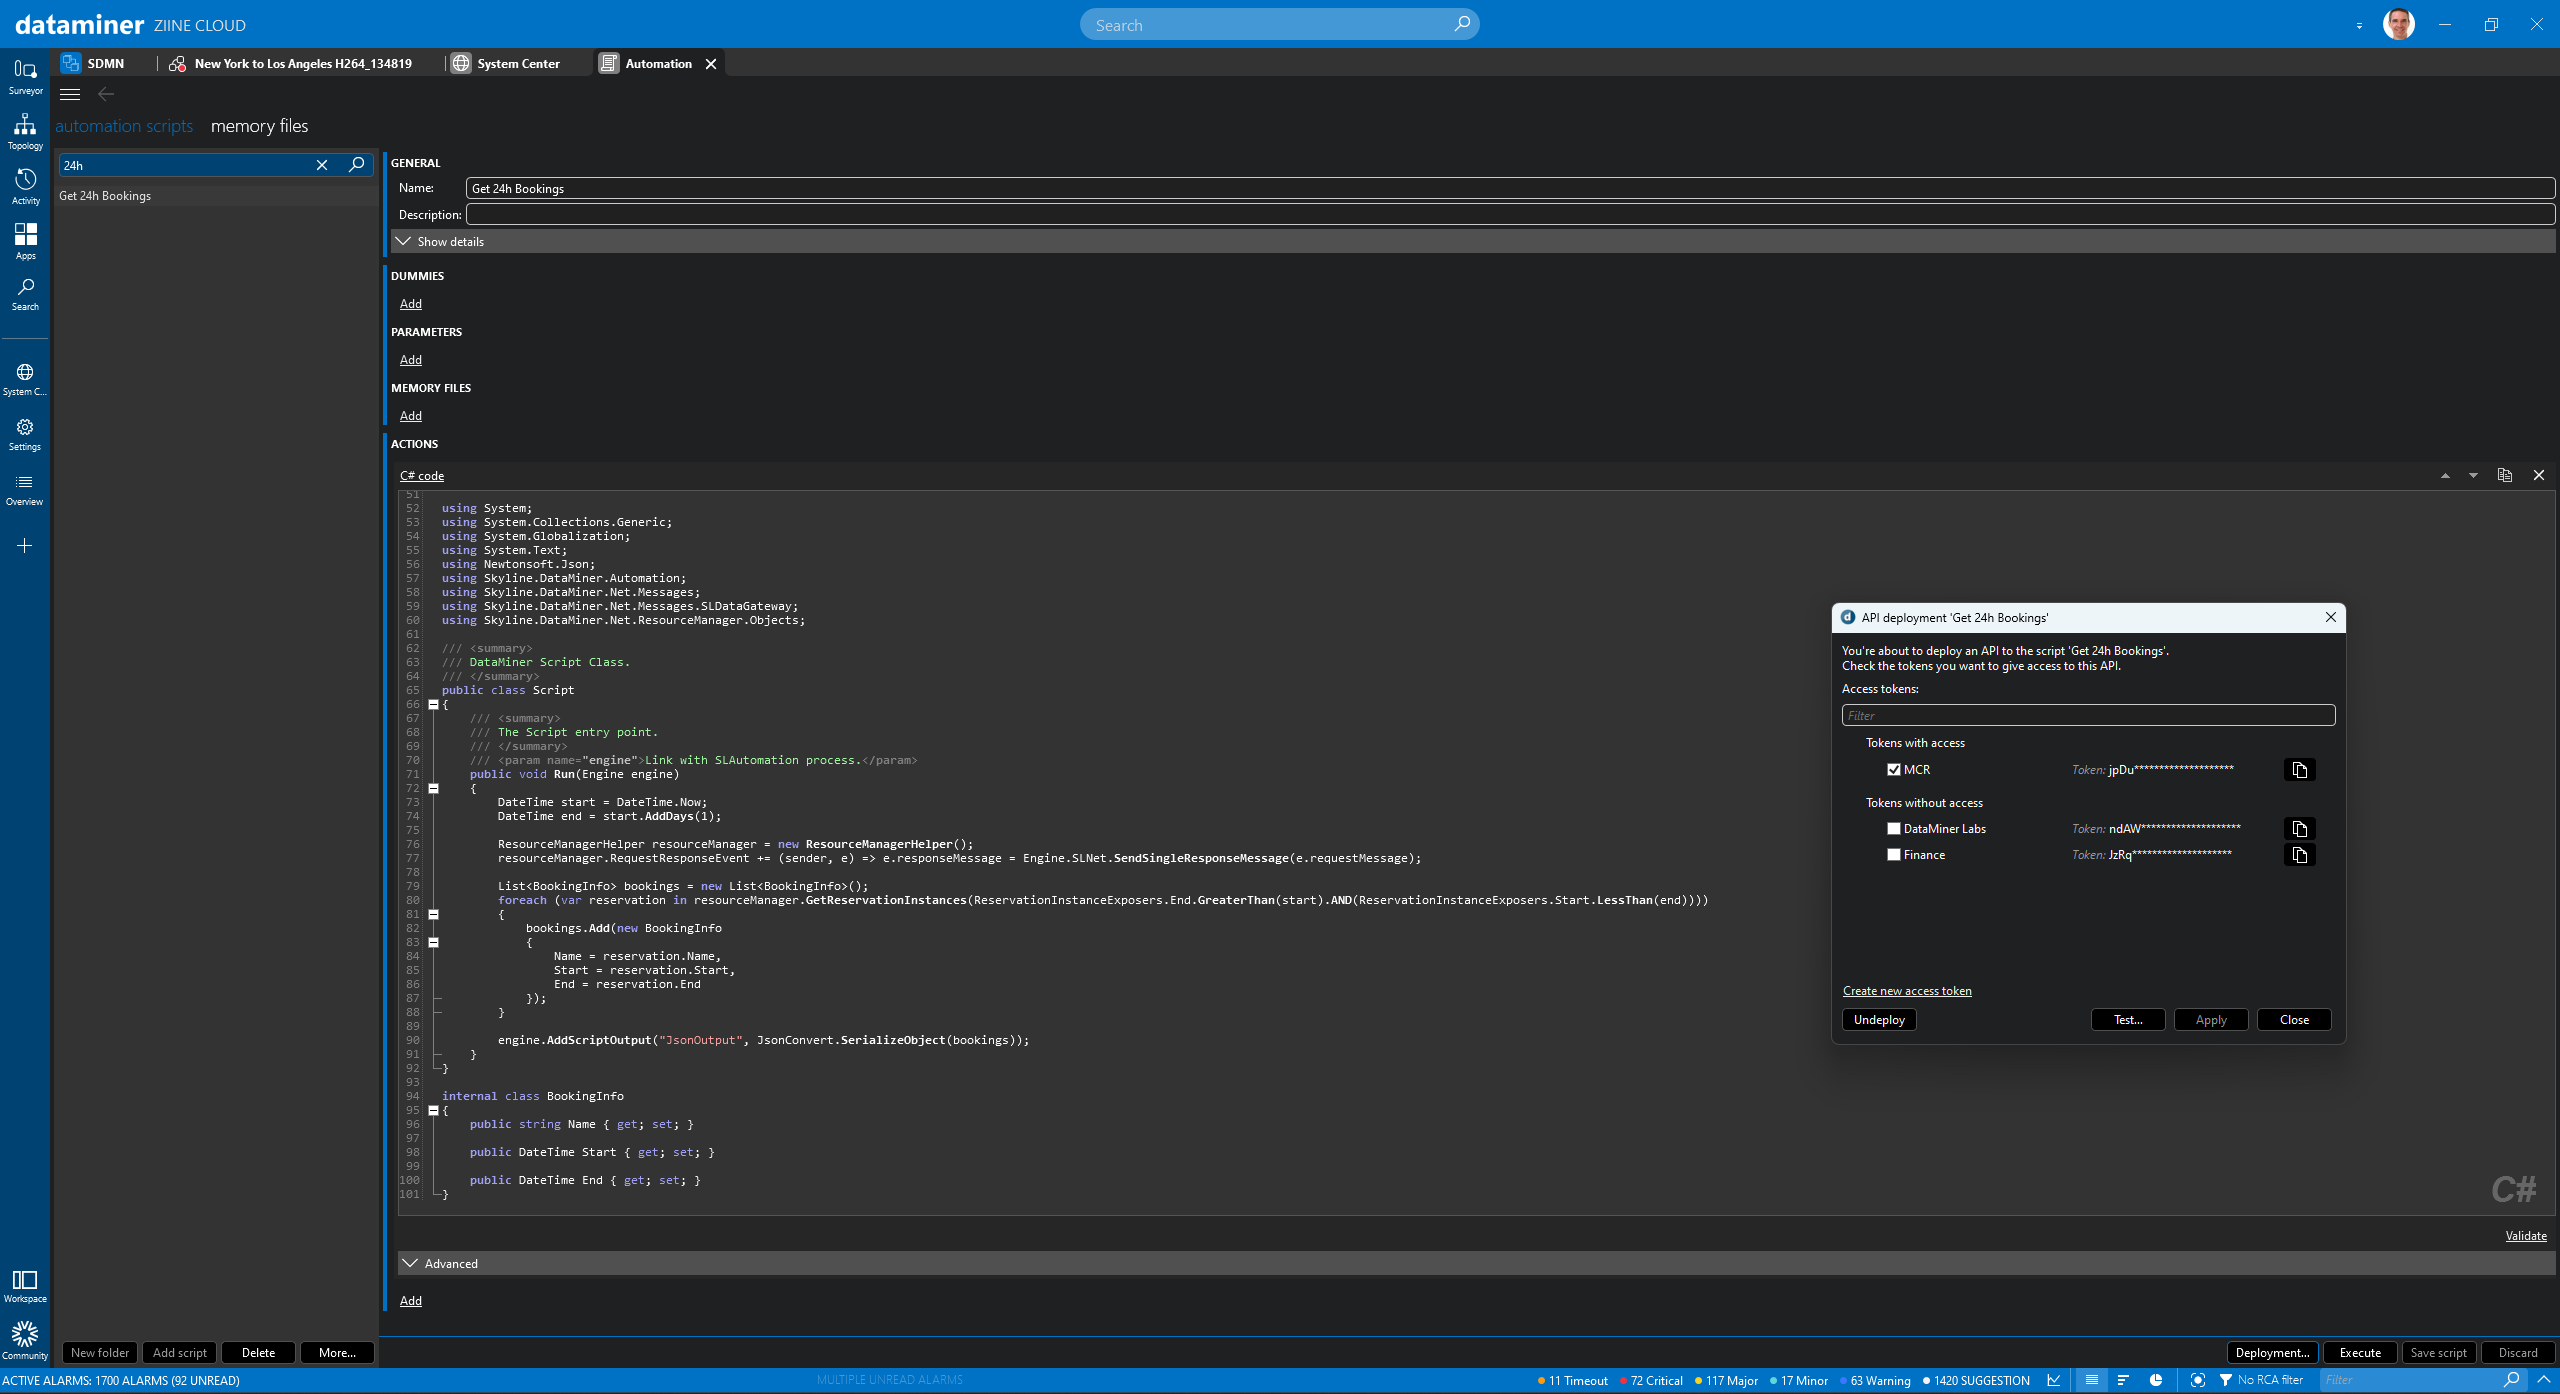
Task: Open the Workspace sidebar icon
Action: tap(25, 1287)
